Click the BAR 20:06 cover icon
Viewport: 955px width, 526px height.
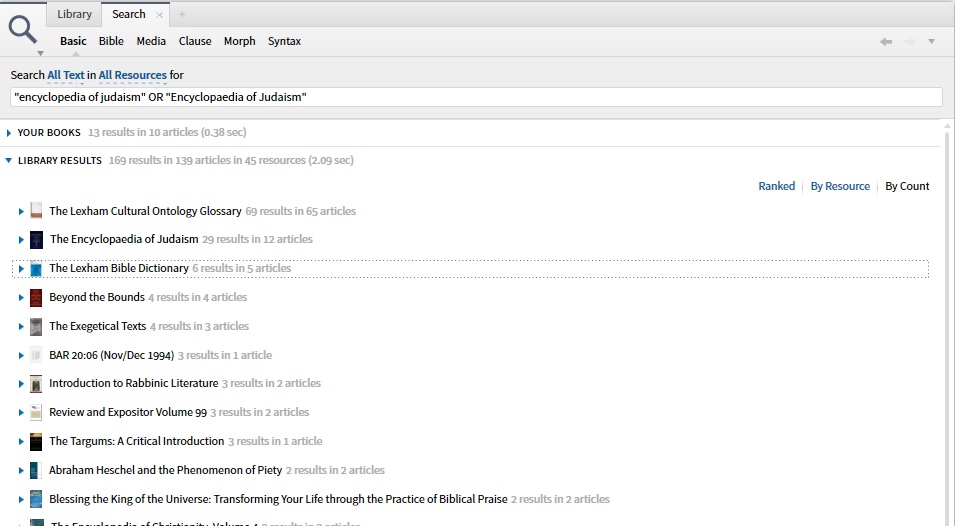tap(37, 355)
